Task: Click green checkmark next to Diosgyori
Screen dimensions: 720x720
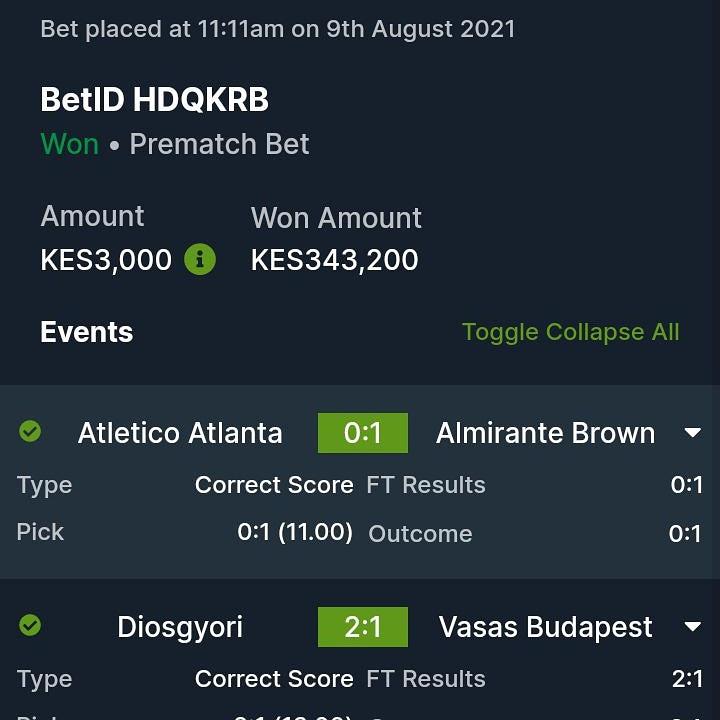Action: (30, 626)
